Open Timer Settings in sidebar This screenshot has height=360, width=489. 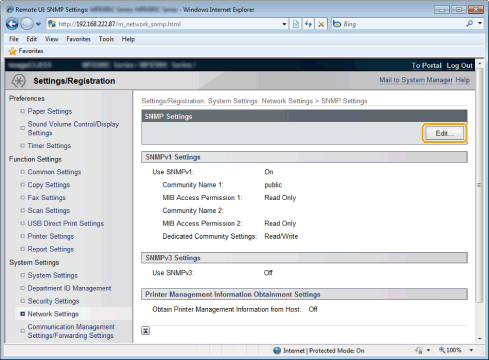(49, 146)
